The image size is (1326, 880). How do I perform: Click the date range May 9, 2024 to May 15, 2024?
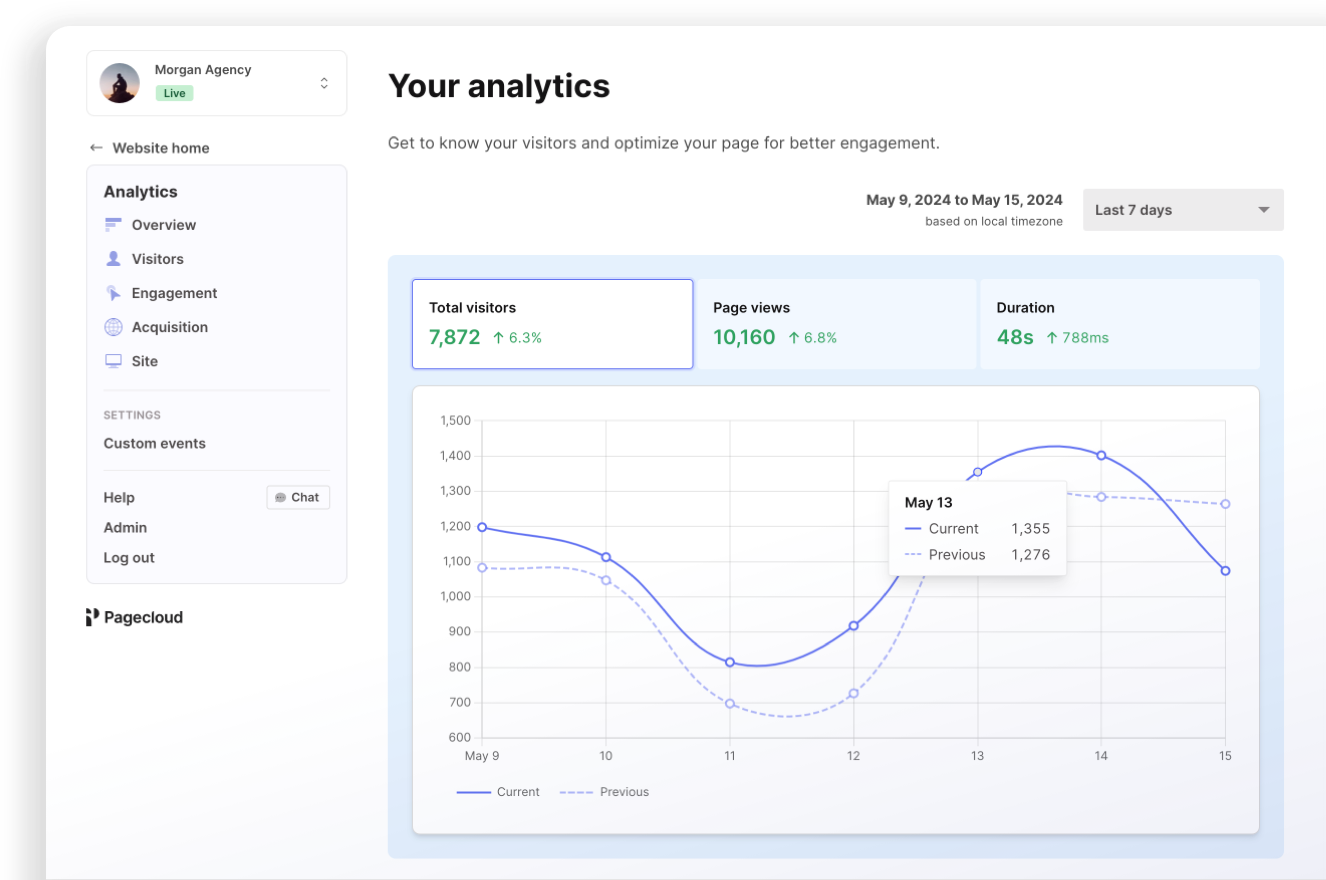[964, 200]
